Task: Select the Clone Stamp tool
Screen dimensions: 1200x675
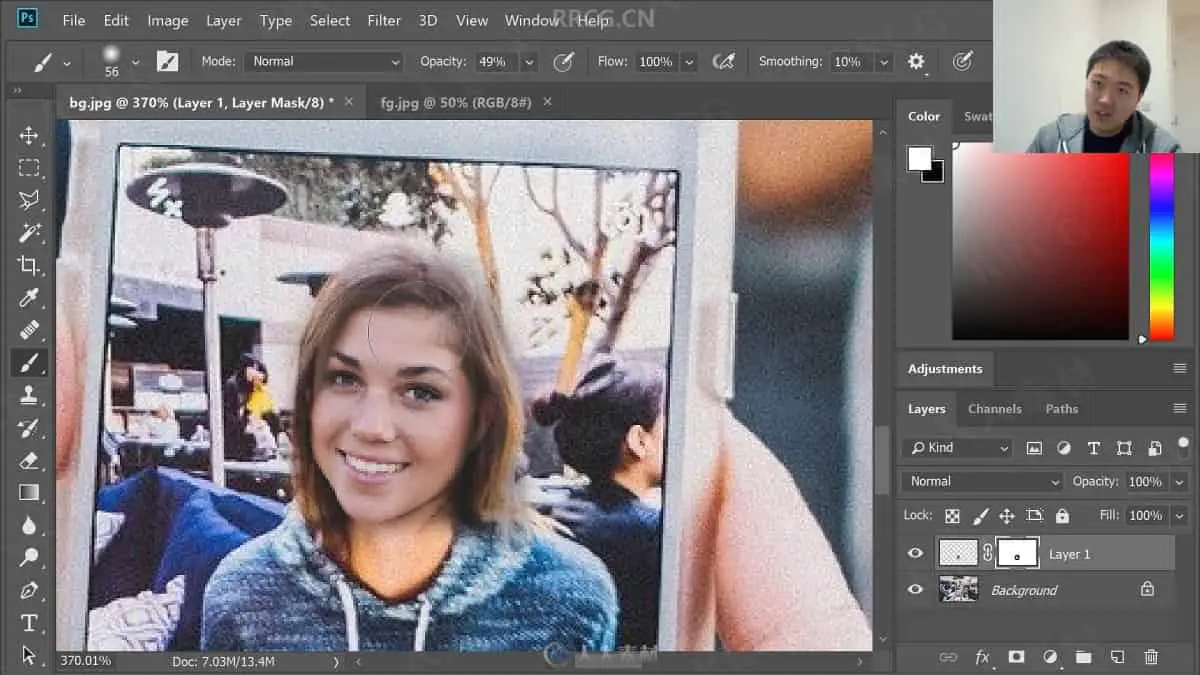Action: [29, 395]
